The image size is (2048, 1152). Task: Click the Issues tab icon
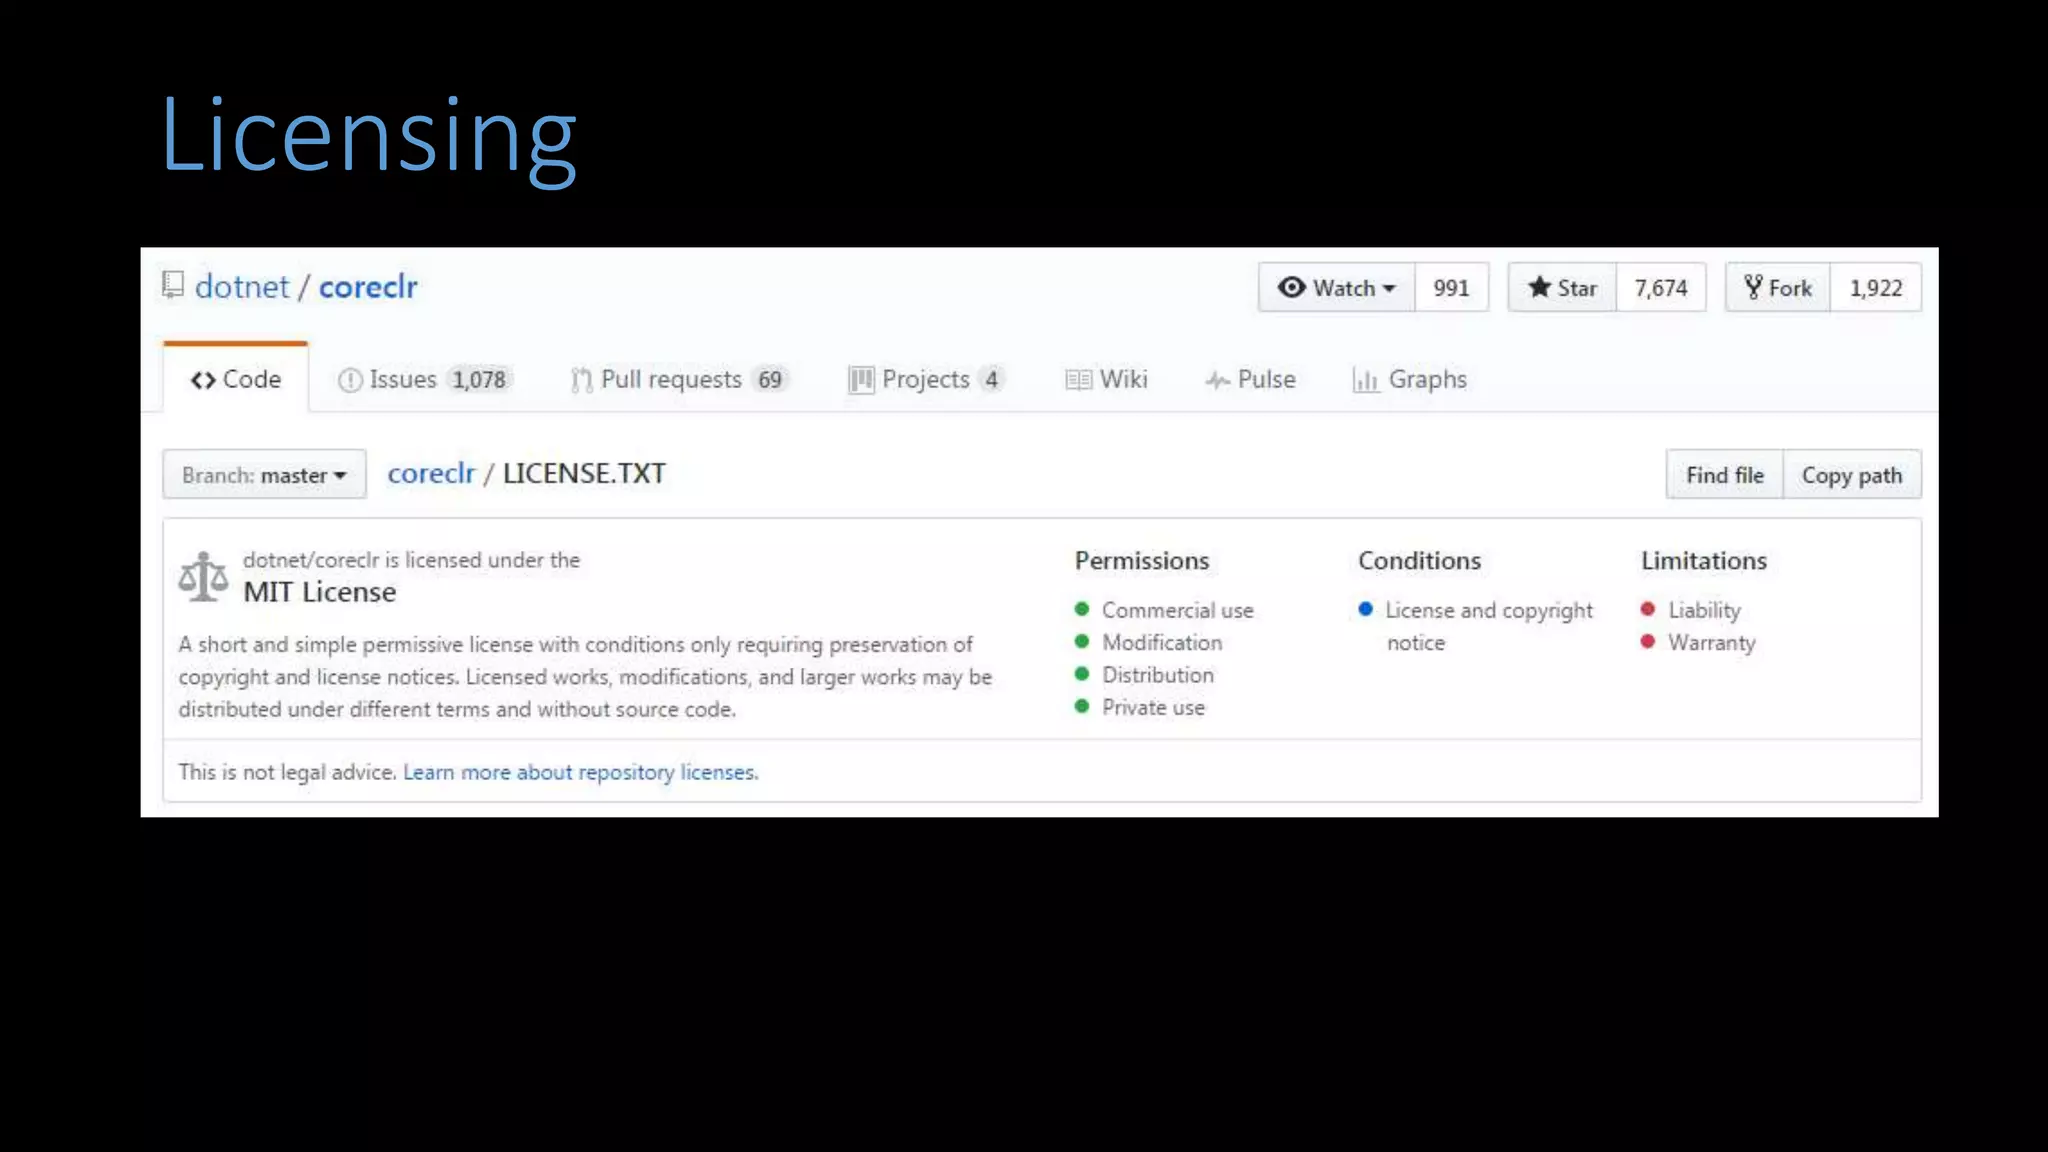[350, 380]
